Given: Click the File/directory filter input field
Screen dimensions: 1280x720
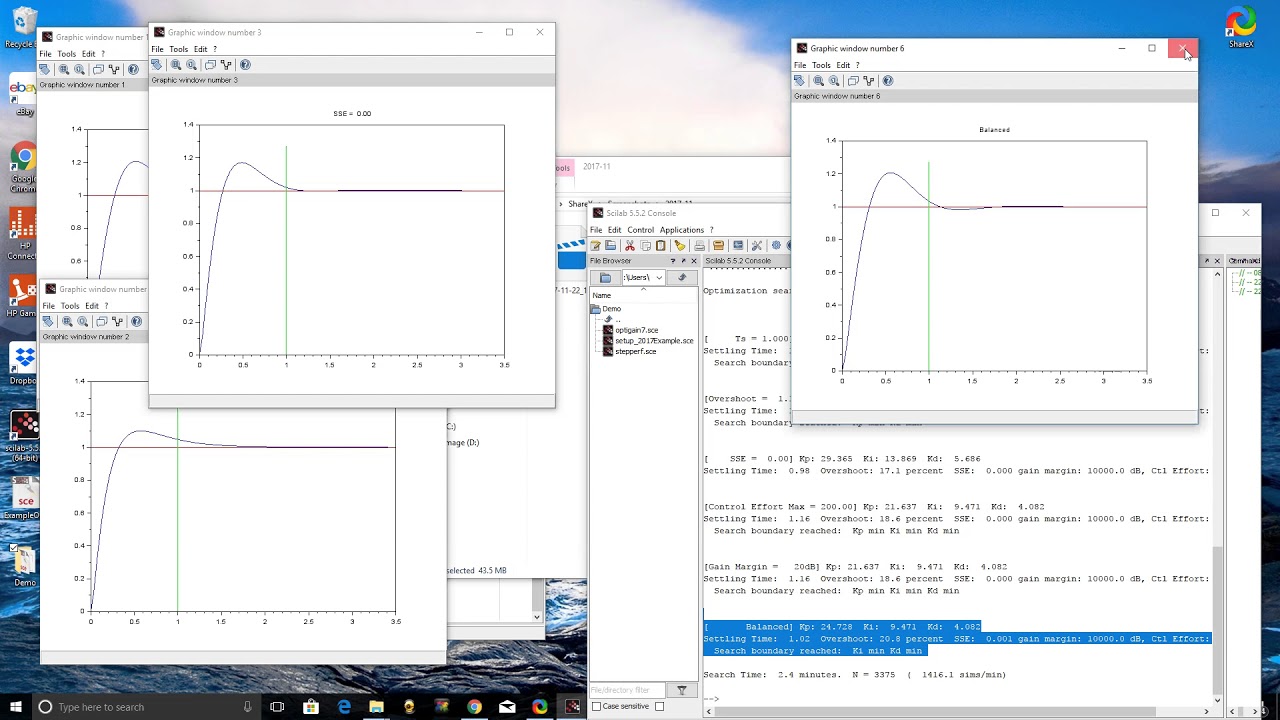Looking at the screenshot, I should 627,690.
